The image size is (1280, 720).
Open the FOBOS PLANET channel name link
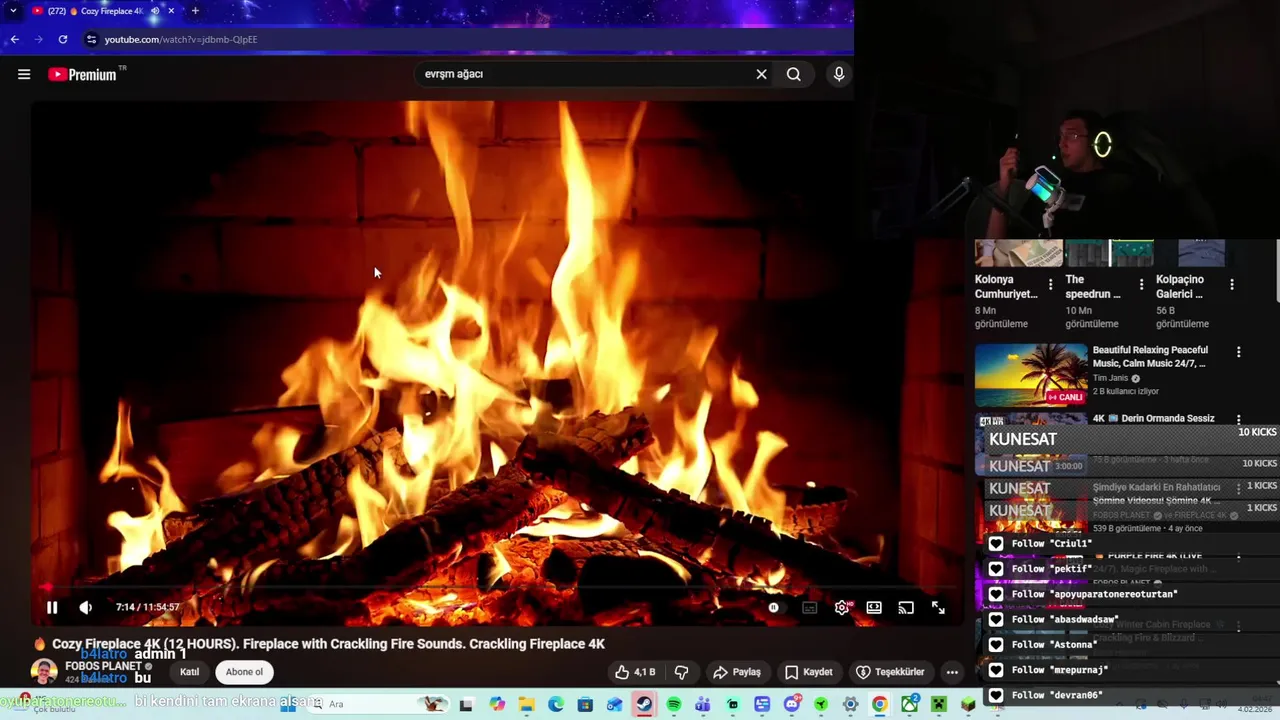click(x=103, y=666)
